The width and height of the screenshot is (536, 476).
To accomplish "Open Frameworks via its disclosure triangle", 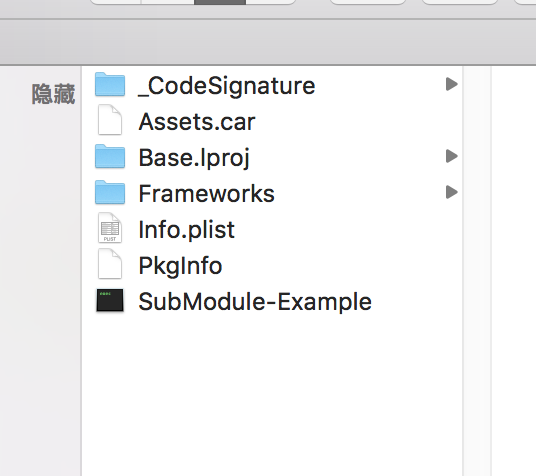I will pyautogui.click(x=452, y=192).
